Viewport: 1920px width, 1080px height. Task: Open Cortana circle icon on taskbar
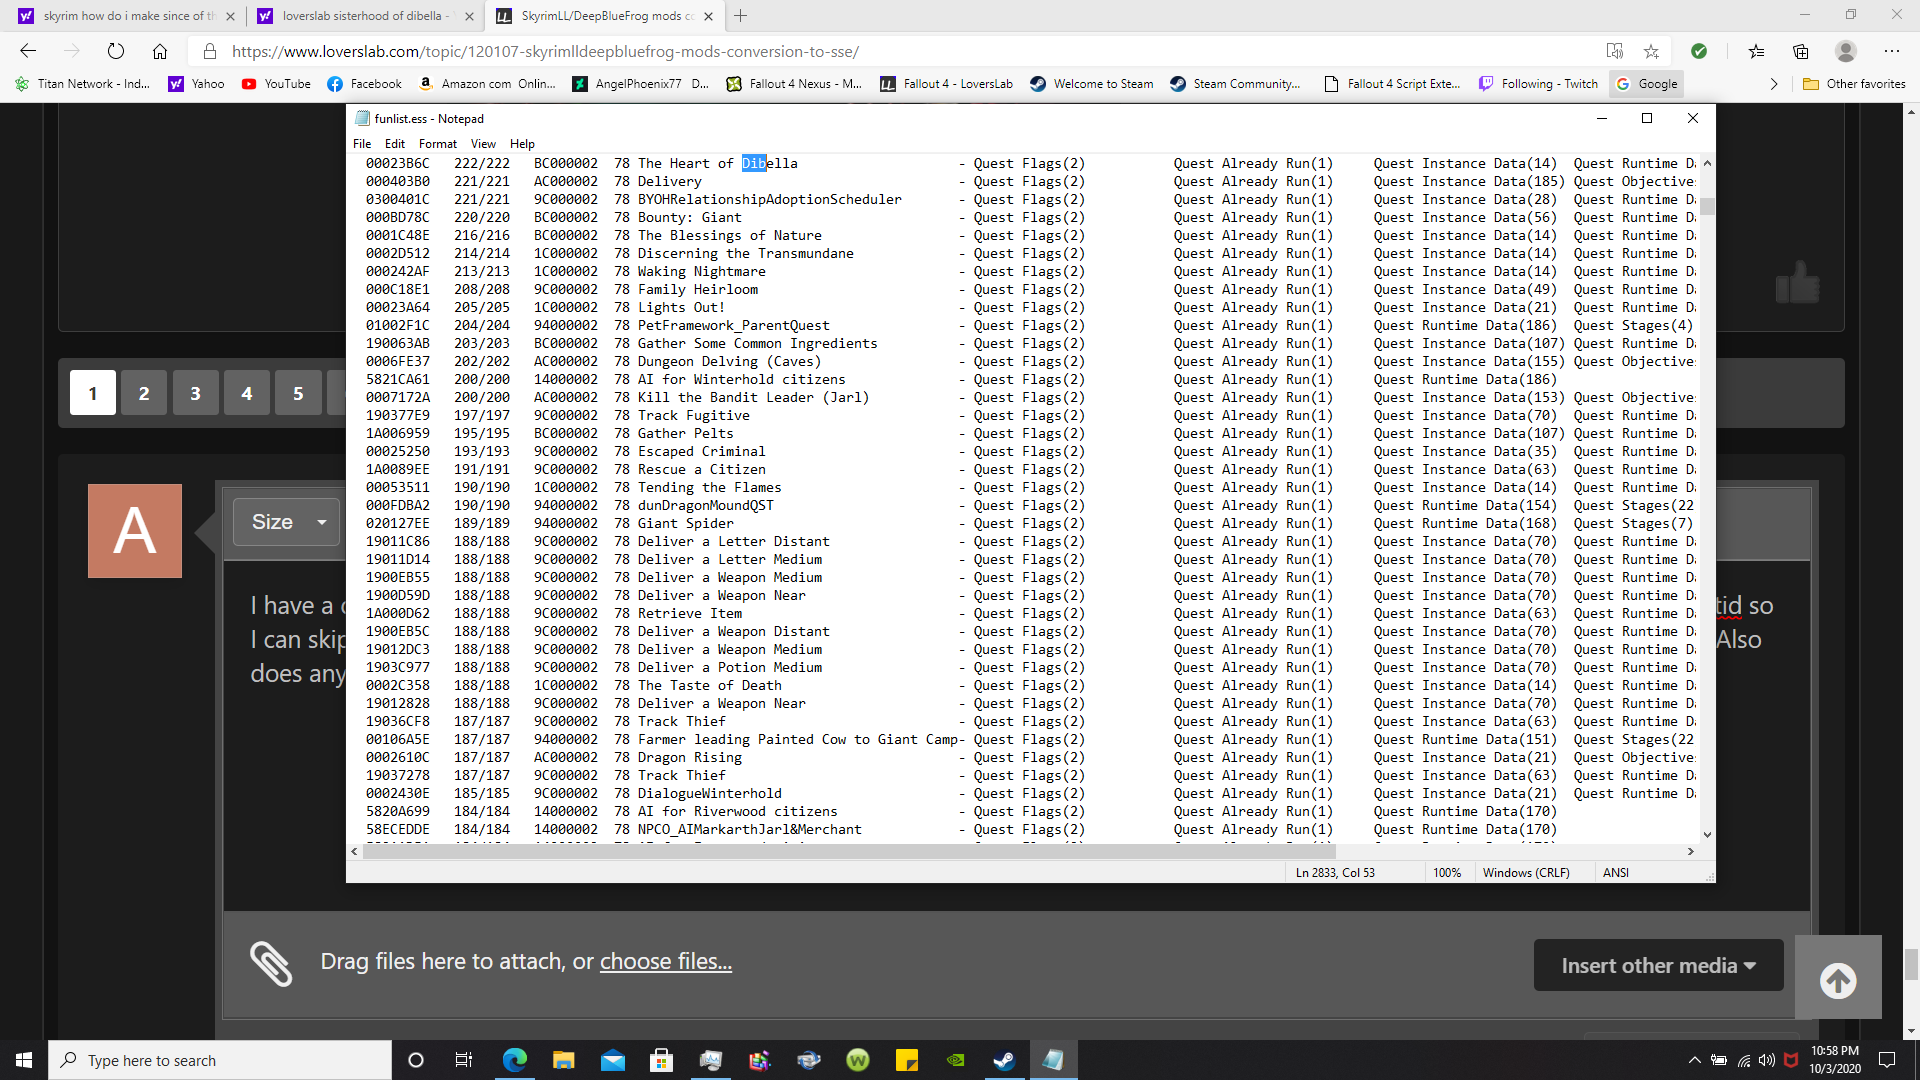coord(416,1060)
